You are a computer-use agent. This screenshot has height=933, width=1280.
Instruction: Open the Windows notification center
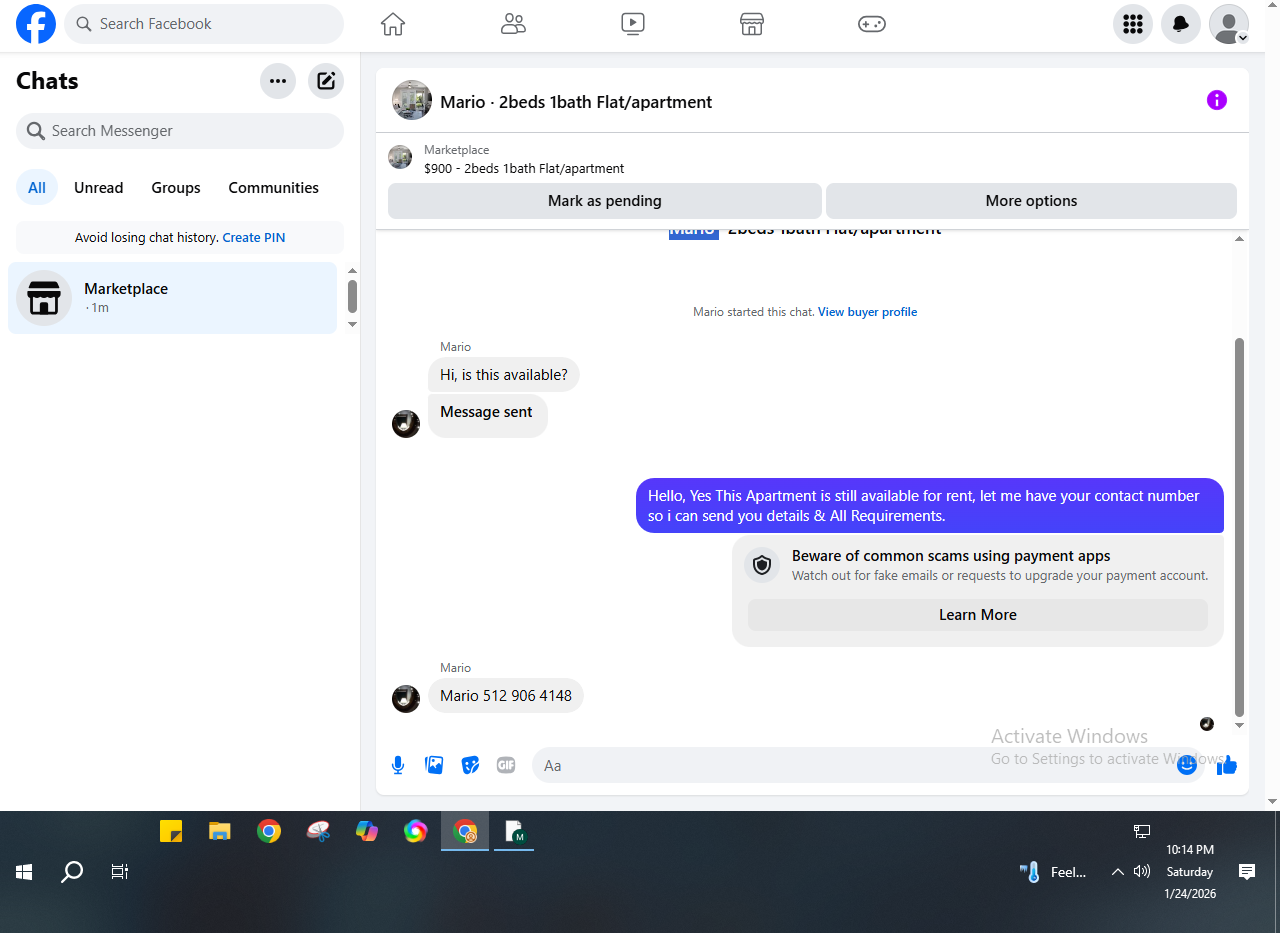pyautogui.click(x=1247, y=872)
